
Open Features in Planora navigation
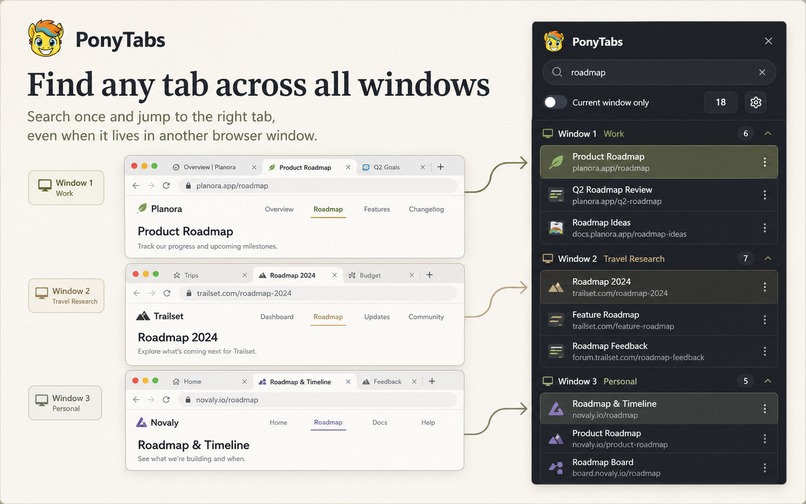(377, 209)
